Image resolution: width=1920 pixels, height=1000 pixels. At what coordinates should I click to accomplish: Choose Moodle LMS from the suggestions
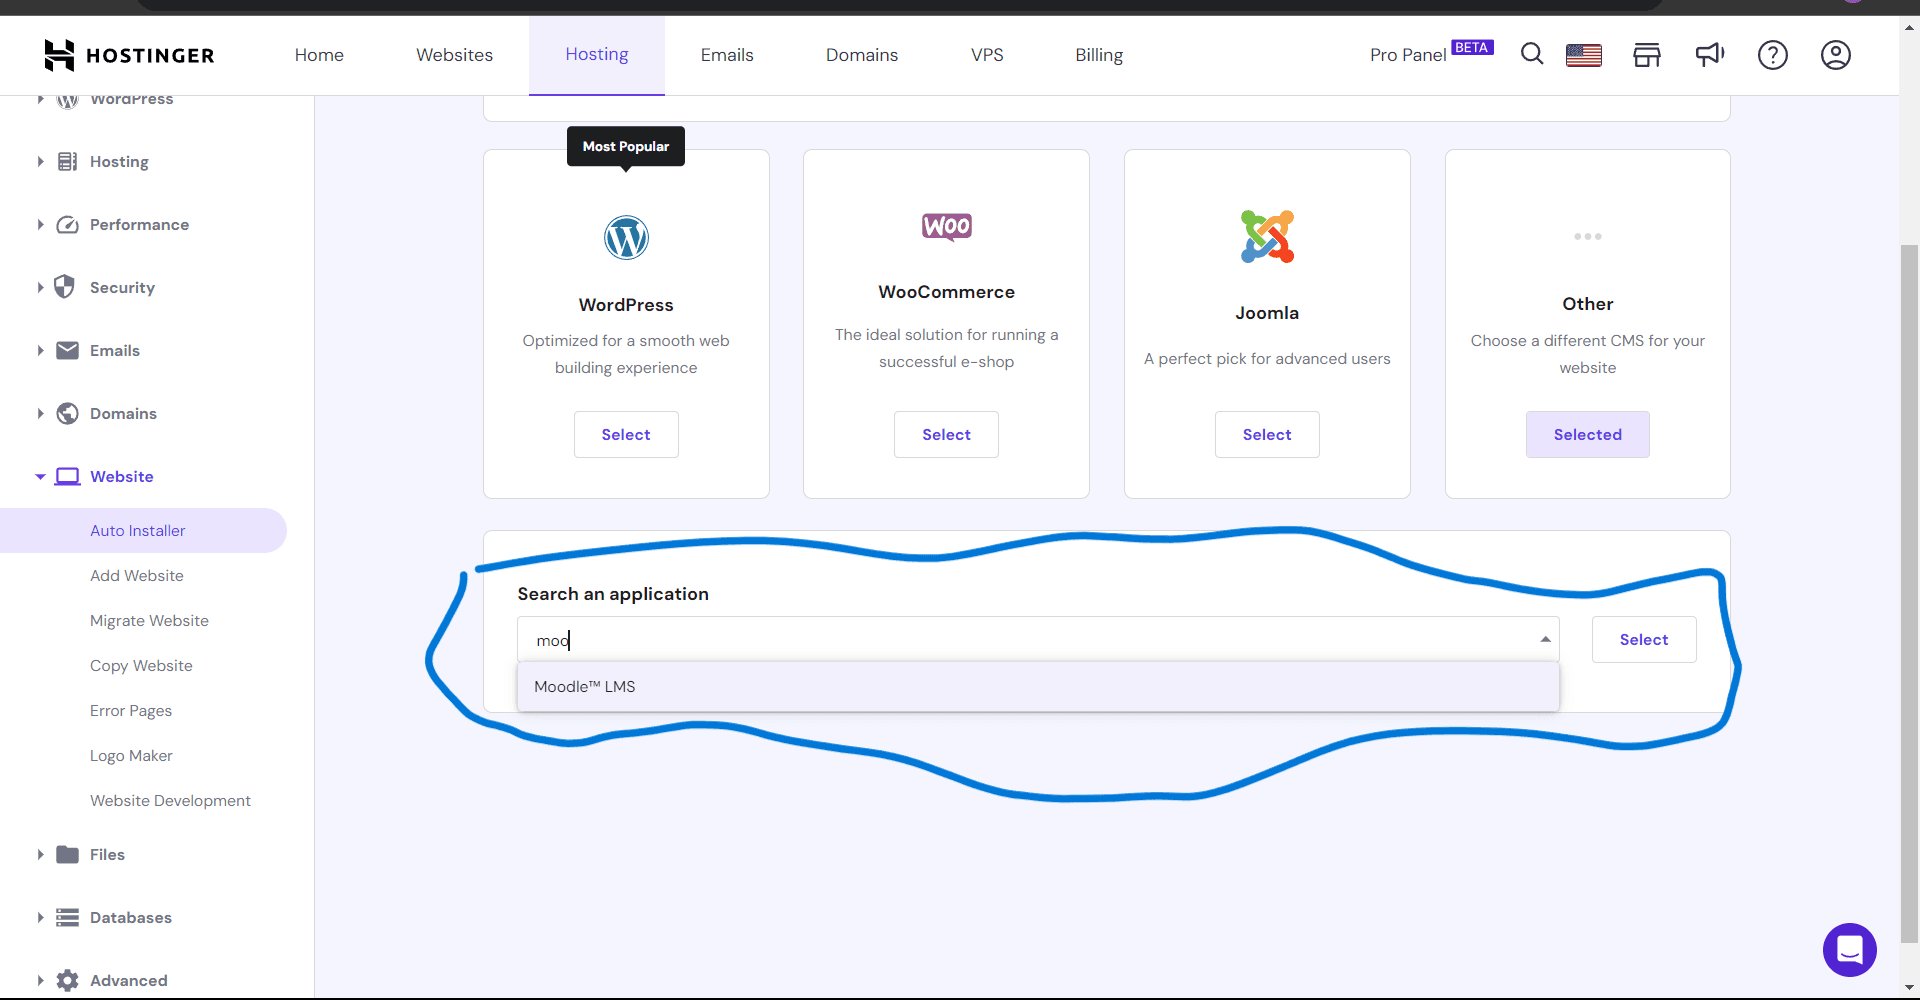coord(584,686)
